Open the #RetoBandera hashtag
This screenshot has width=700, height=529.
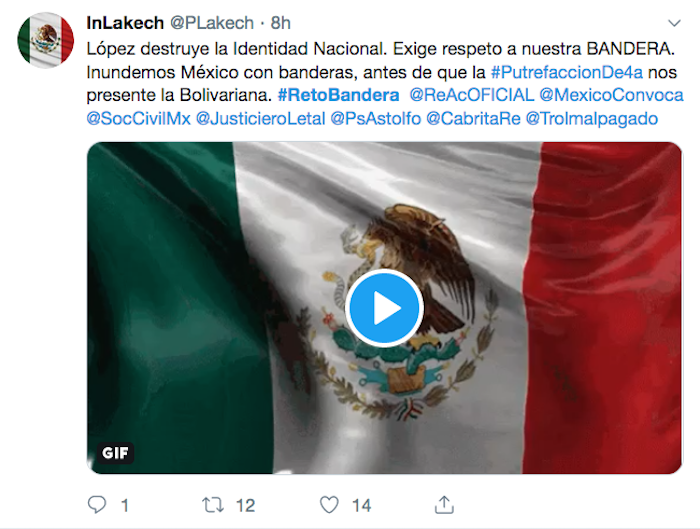pyautogui.click(x=338, y=95)
